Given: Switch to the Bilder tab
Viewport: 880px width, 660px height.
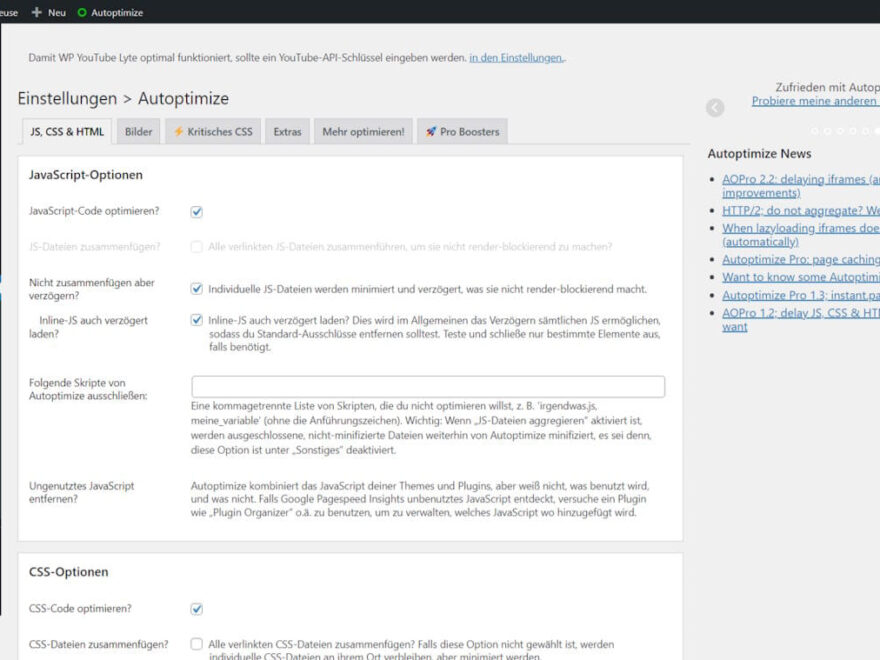Looking at the screenshot, I should (x=139, y=132).
